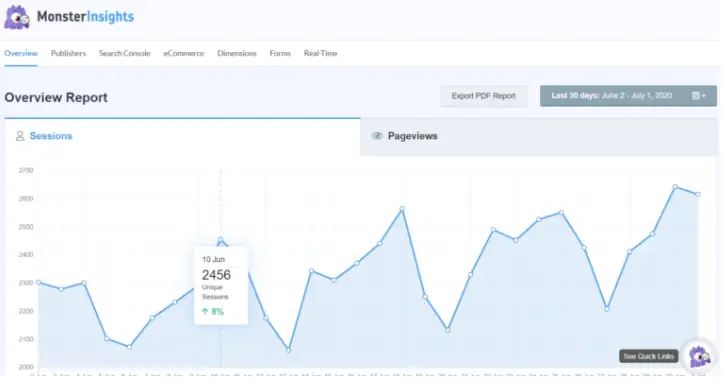This screenshot has height=385, width=724.
Task: Click the highest peak data point near 2650
Action: 675,187
